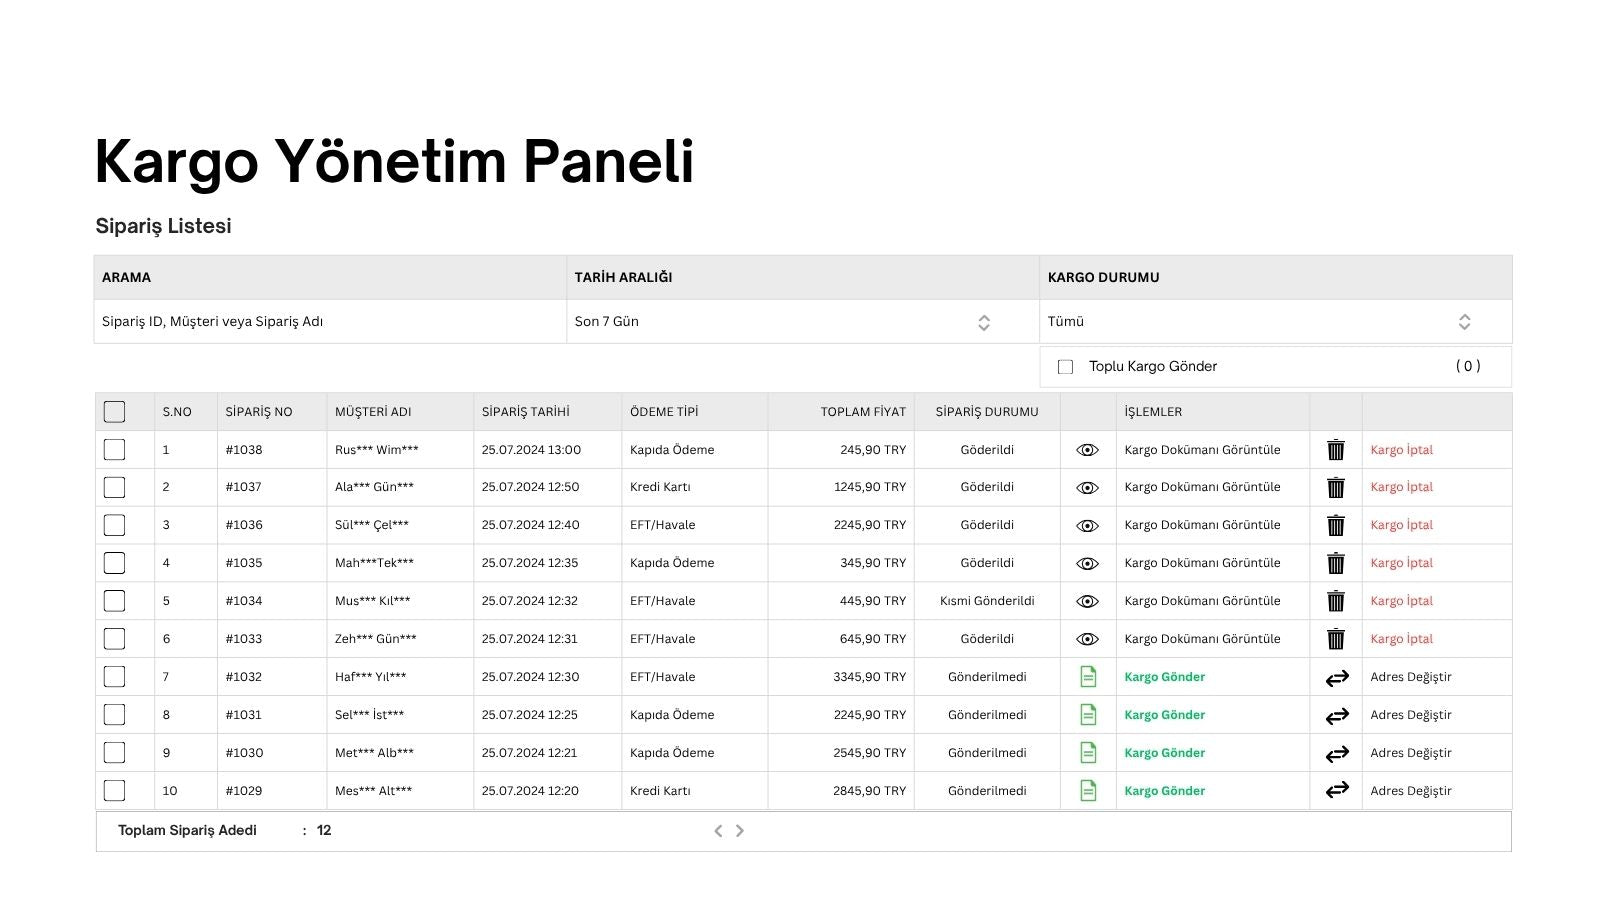Focus the Sipariş ID search input field
Viewport: 1600px width, 900px height.
tap(330, 322)
